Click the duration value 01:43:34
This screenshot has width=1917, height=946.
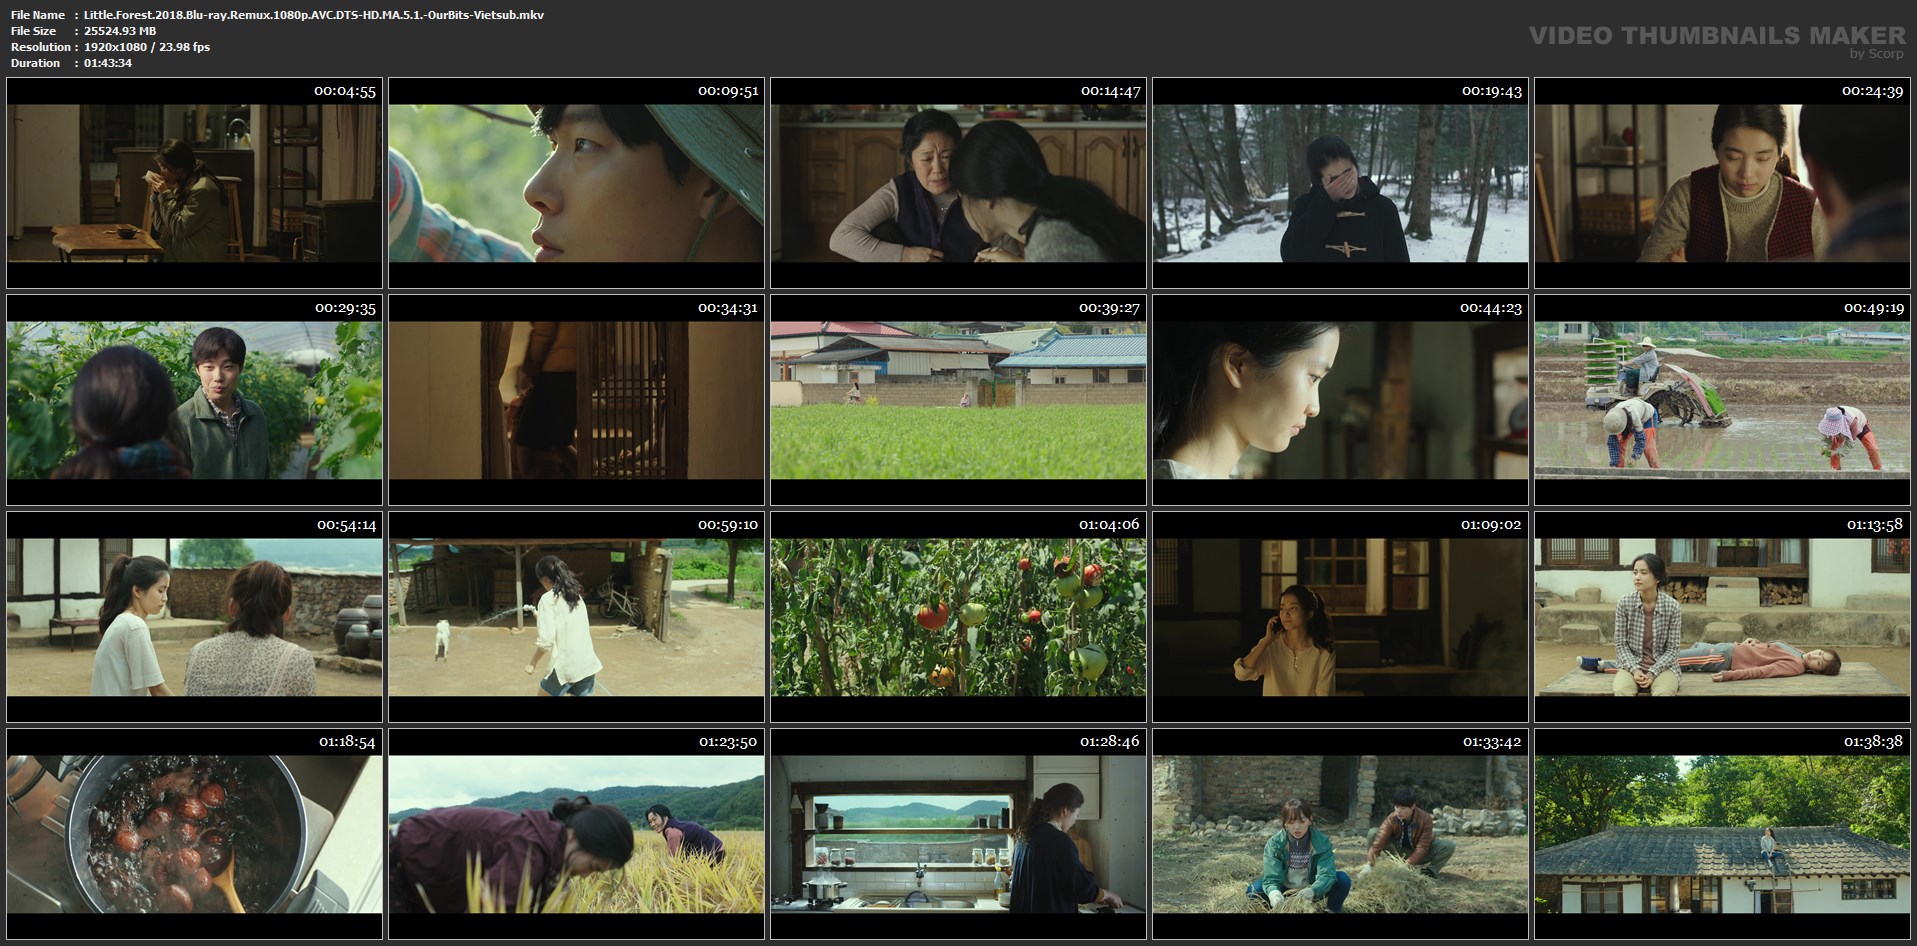(108, 63)
